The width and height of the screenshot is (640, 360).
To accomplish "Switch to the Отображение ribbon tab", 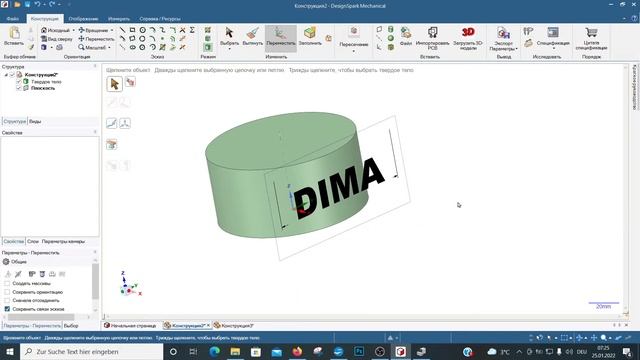I will (x=83, y=19).
